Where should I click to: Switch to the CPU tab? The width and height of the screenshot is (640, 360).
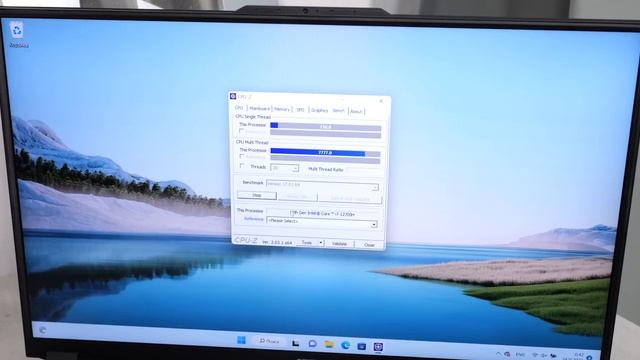click(239, 108)
